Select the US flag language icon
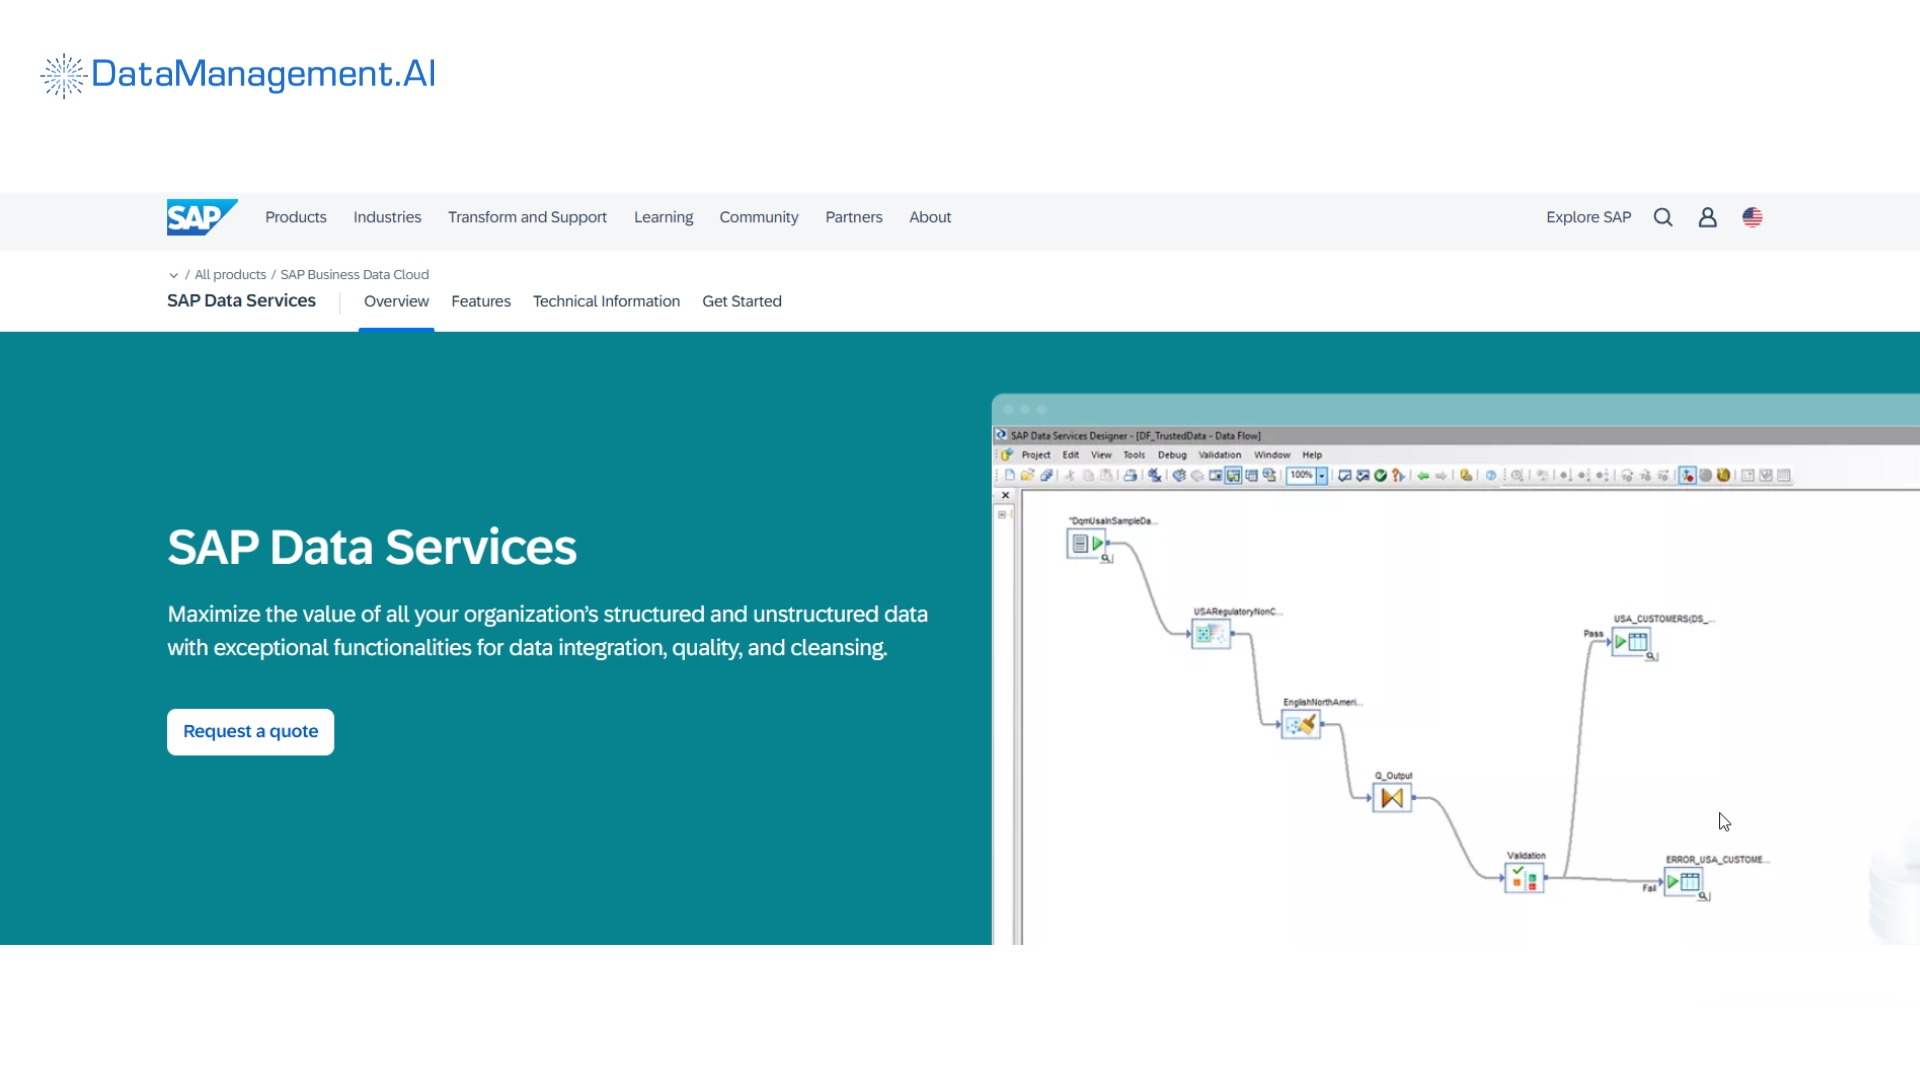1920x1080 pixels. [1753, 217]
